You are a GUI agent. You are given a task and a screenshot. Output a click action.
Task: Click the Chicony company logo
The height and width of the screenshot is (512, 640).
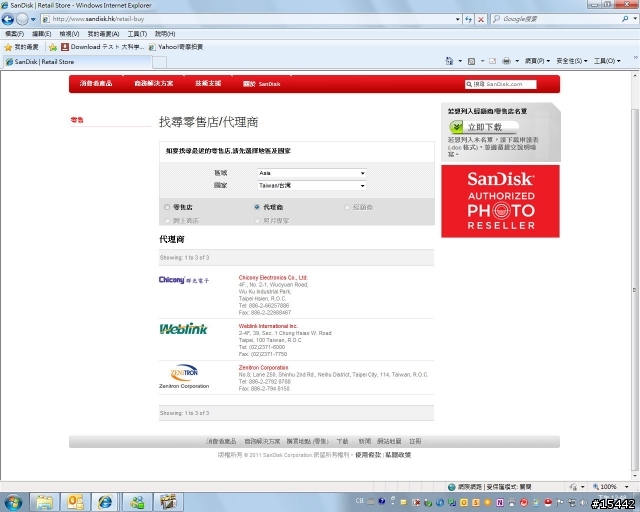point(184,280)
